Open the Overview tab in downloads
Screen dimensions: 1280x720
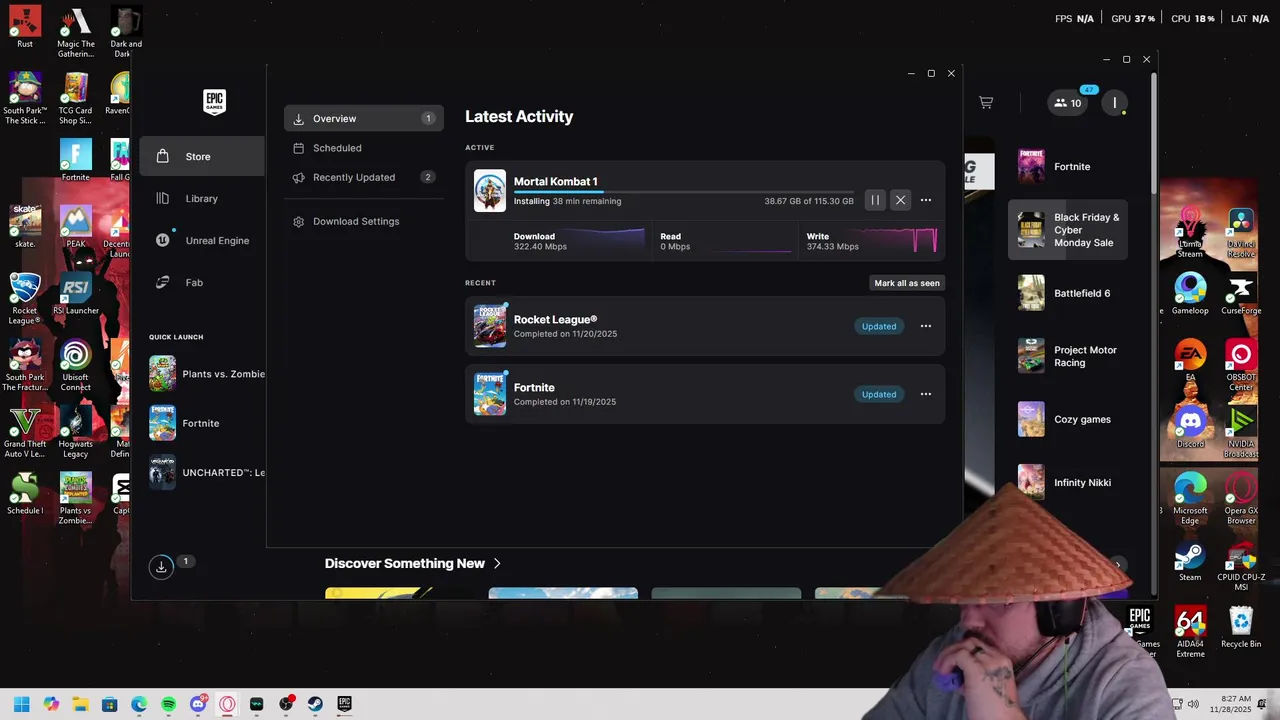coord(364,118)
